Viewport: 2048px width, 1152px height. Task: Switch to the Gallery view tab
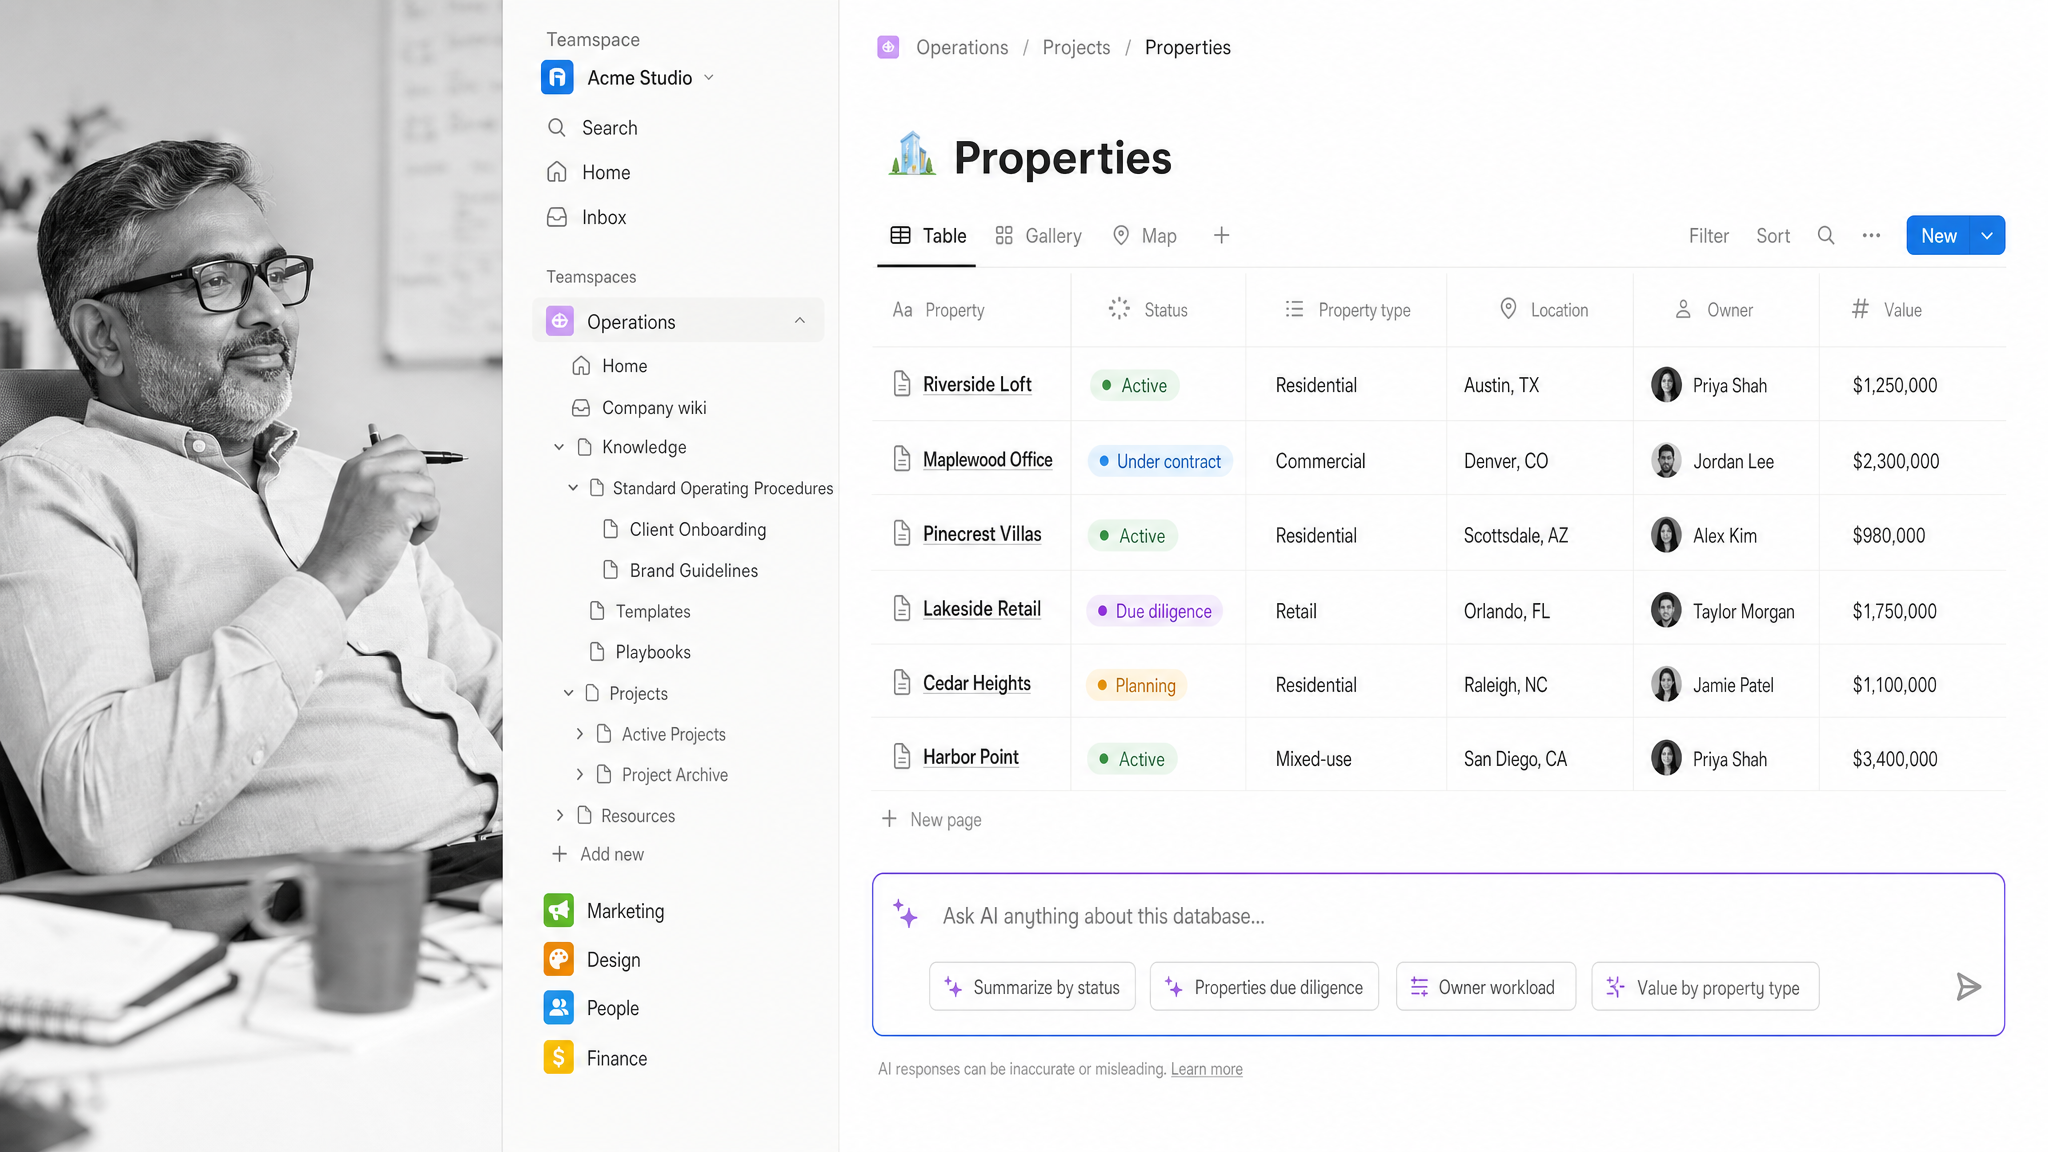coord(1038,236)
